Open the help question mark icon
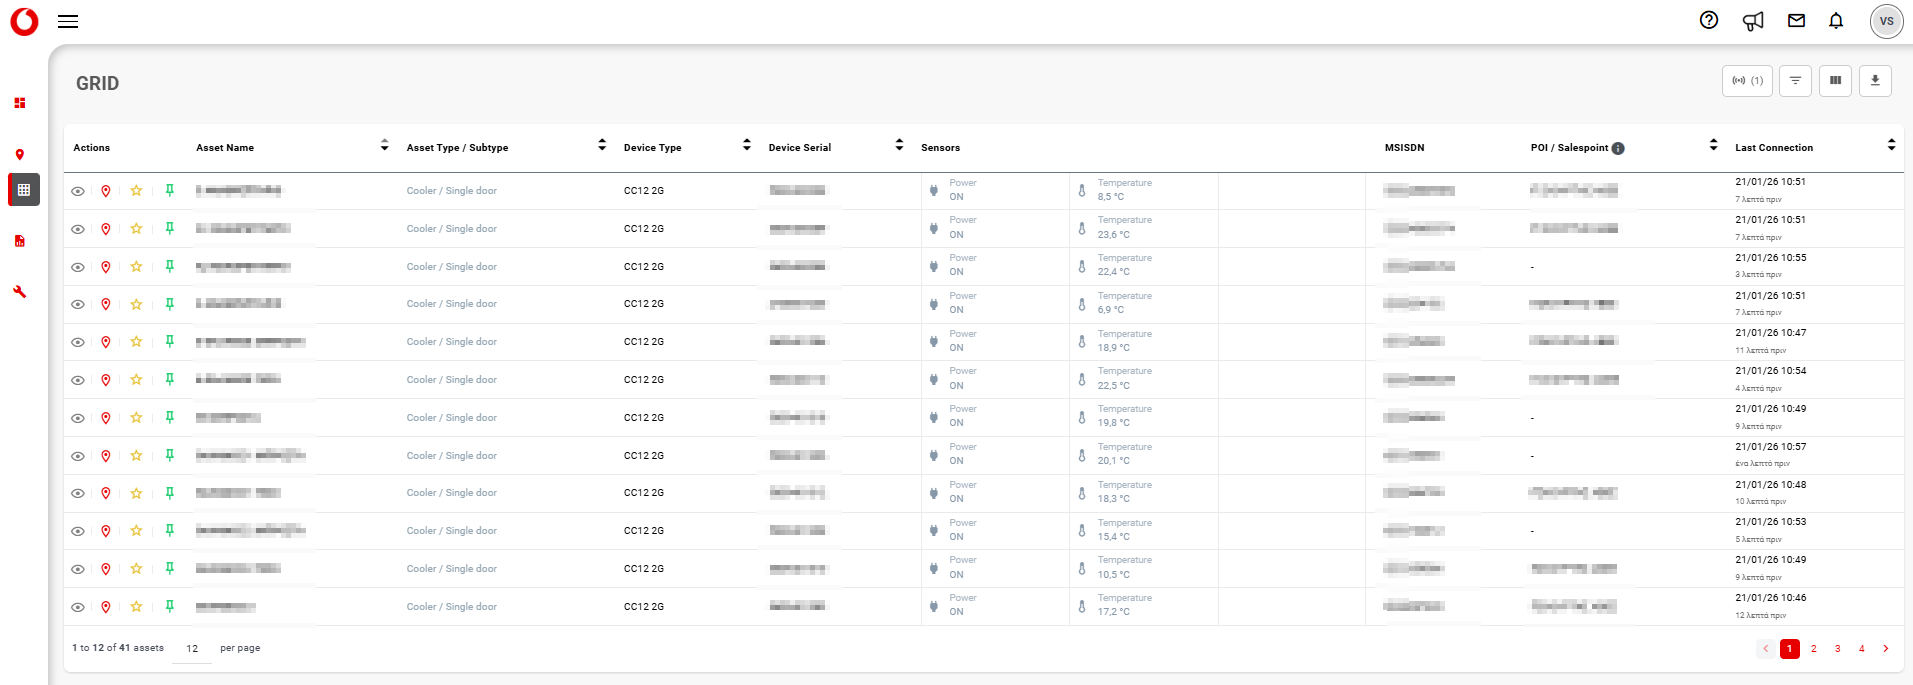Screen dimensions: 1913x685 [x=1709, y=20]
